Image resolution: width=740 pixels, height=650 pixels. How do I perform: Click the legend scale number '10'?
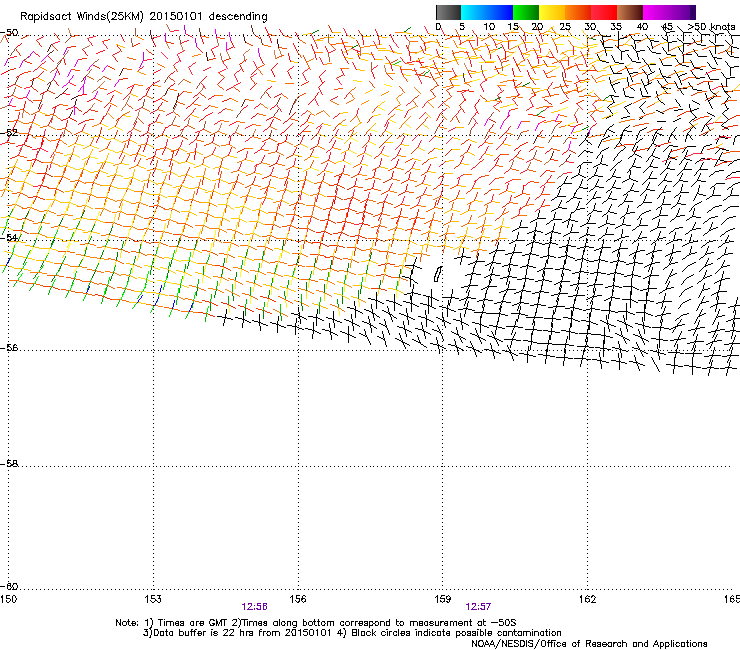point(489,27)
